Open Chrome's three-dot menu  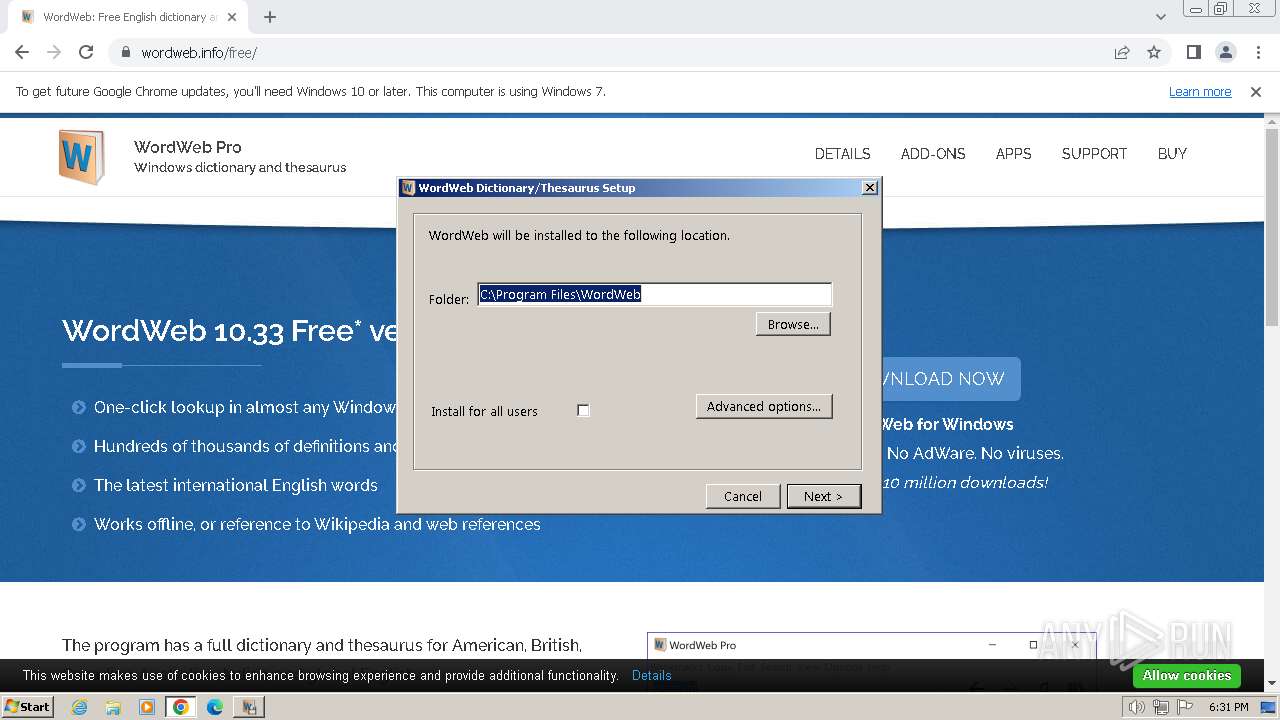1257,52
